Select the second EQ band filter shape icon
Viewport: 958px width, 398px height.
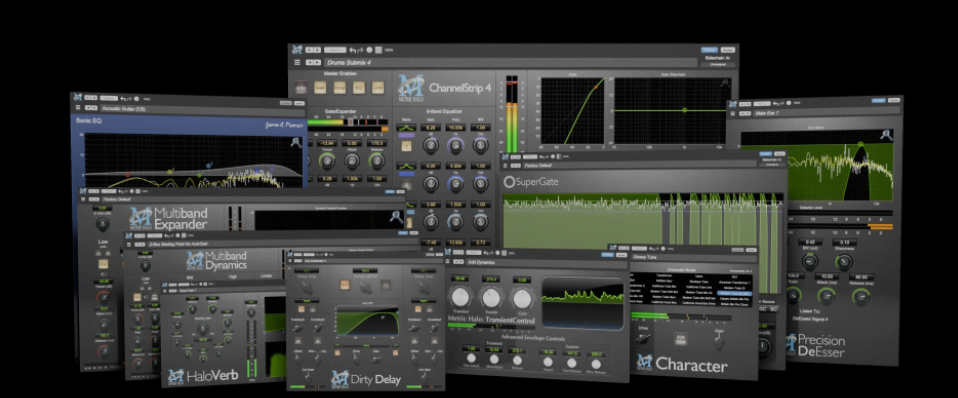point(406,166)
